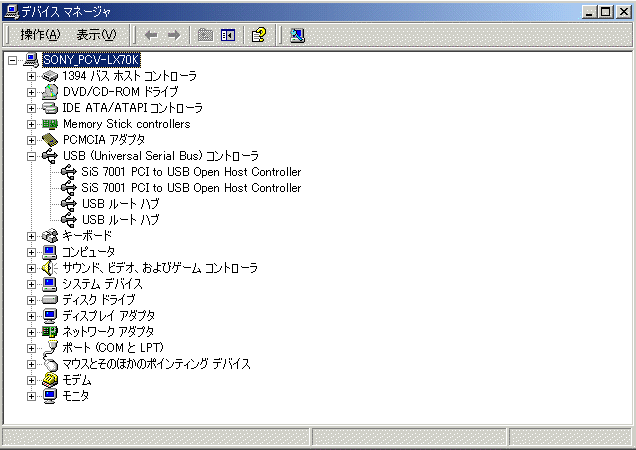Select マウスとそのほかのポインティング デバイス label
The width and height of the screenshot is (636, 450).
coord(157,364)
